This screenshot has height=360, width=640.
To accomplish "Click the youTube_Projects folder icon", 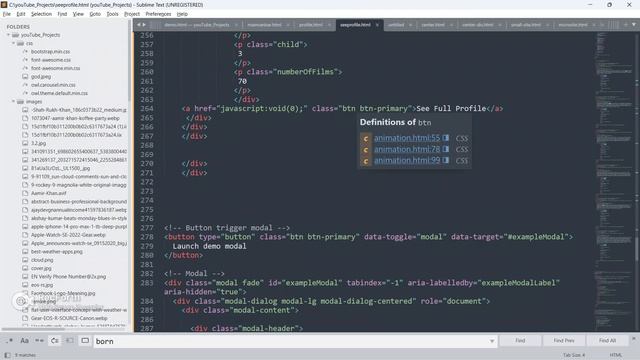I will [16, 35].
